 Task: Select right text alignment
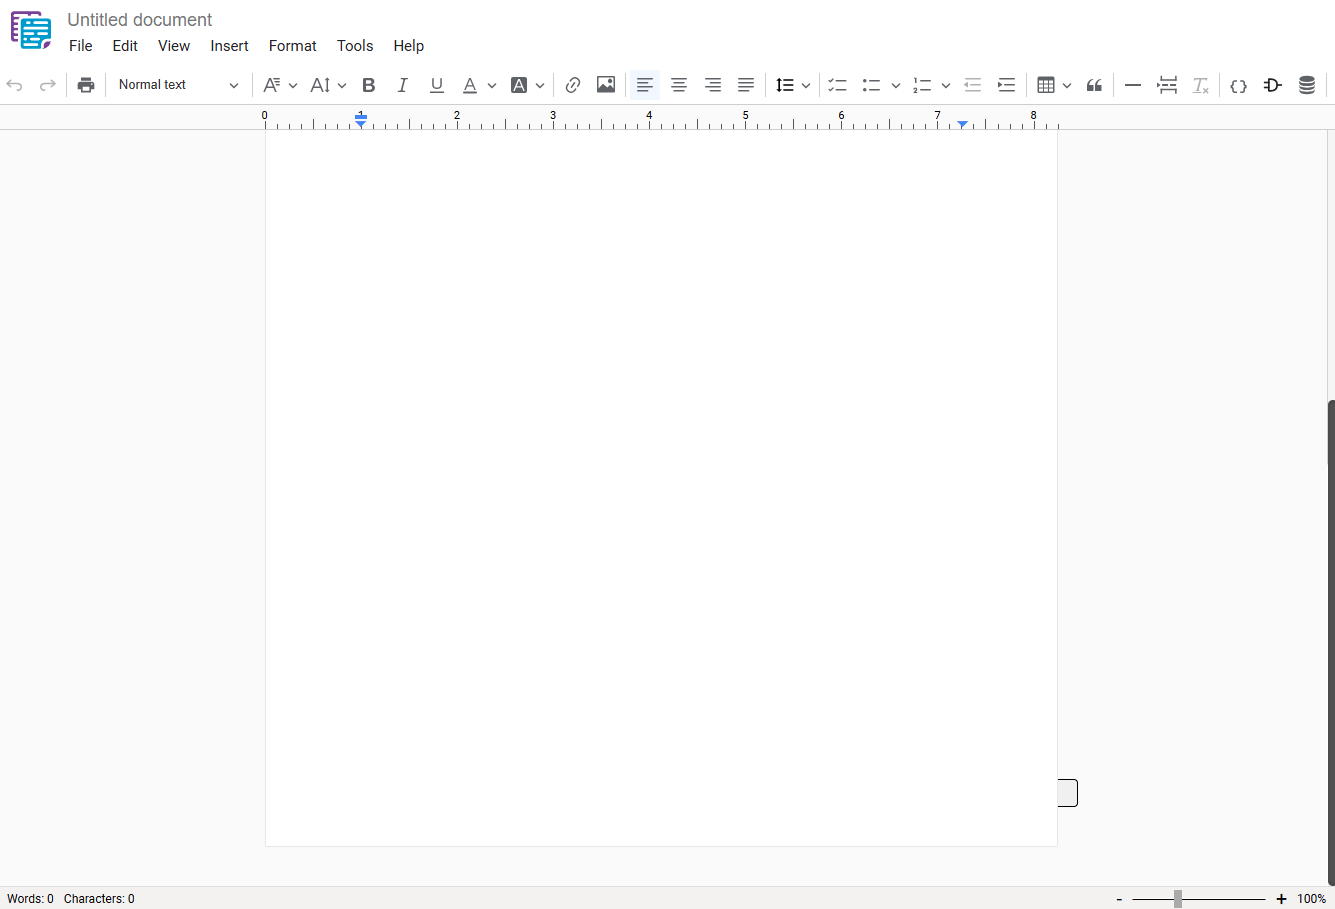pyautogui.click(x=713, y=85)
